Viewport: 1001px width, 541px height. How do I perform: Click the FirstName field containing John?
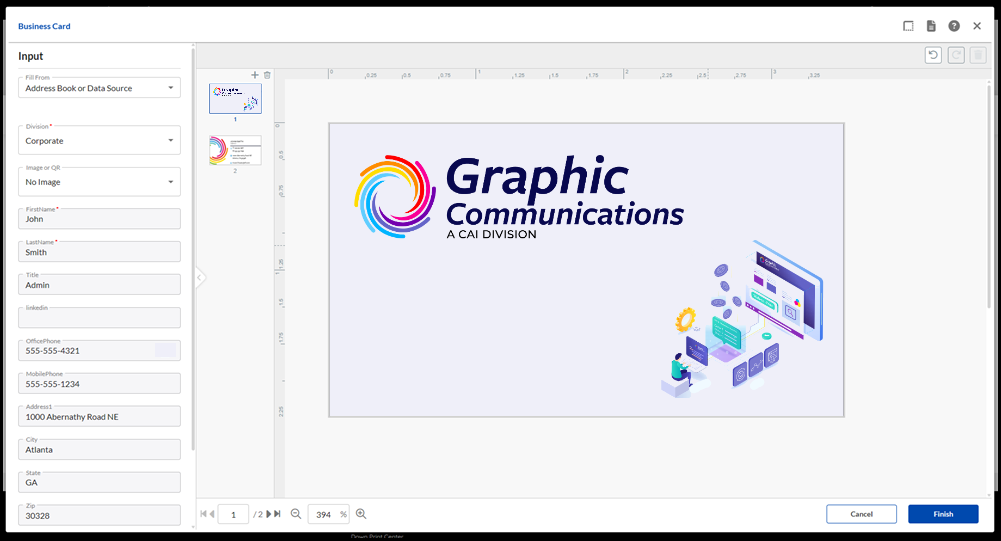[x=99, y=219]
